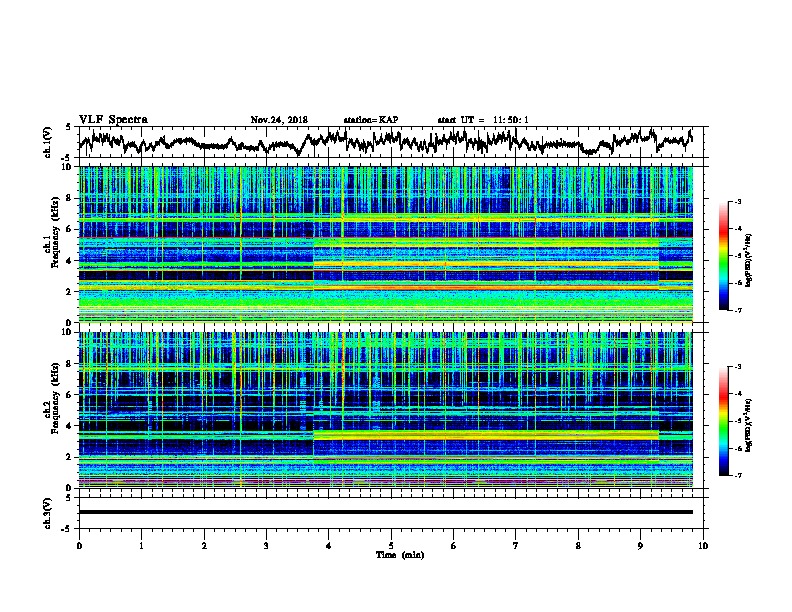Viewport: 792px width, 612px height.
Task: Click the ch.1 voltage waveform trace
Action: coord(385,141)
